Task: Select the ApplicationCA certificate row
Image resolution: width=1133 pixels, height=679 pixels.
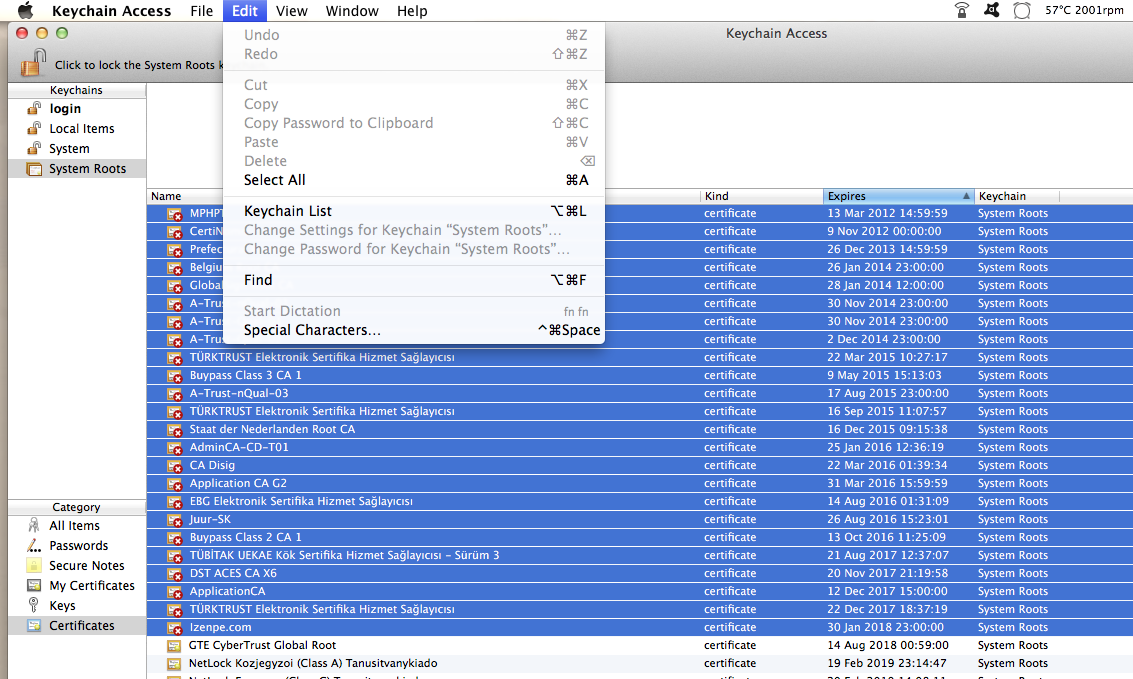Action: [x=639, y=592]
